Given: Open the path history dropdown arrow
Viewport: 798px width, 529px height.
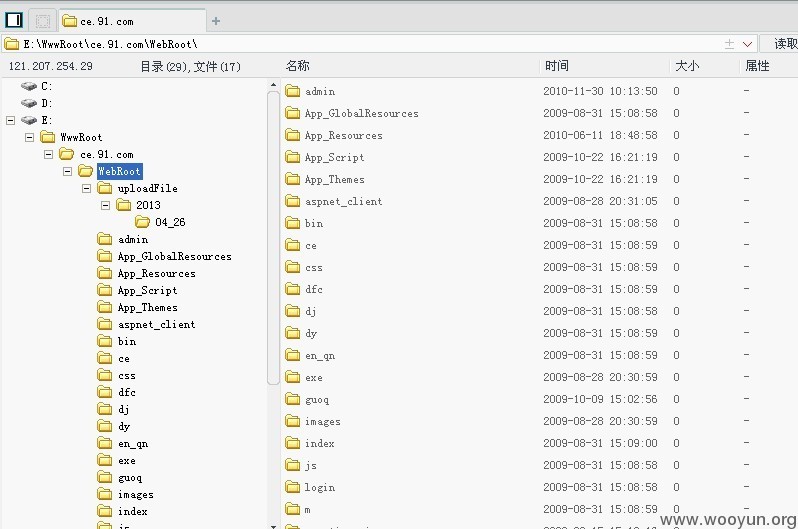Looking at the screenshot, I should click(747, 44).
